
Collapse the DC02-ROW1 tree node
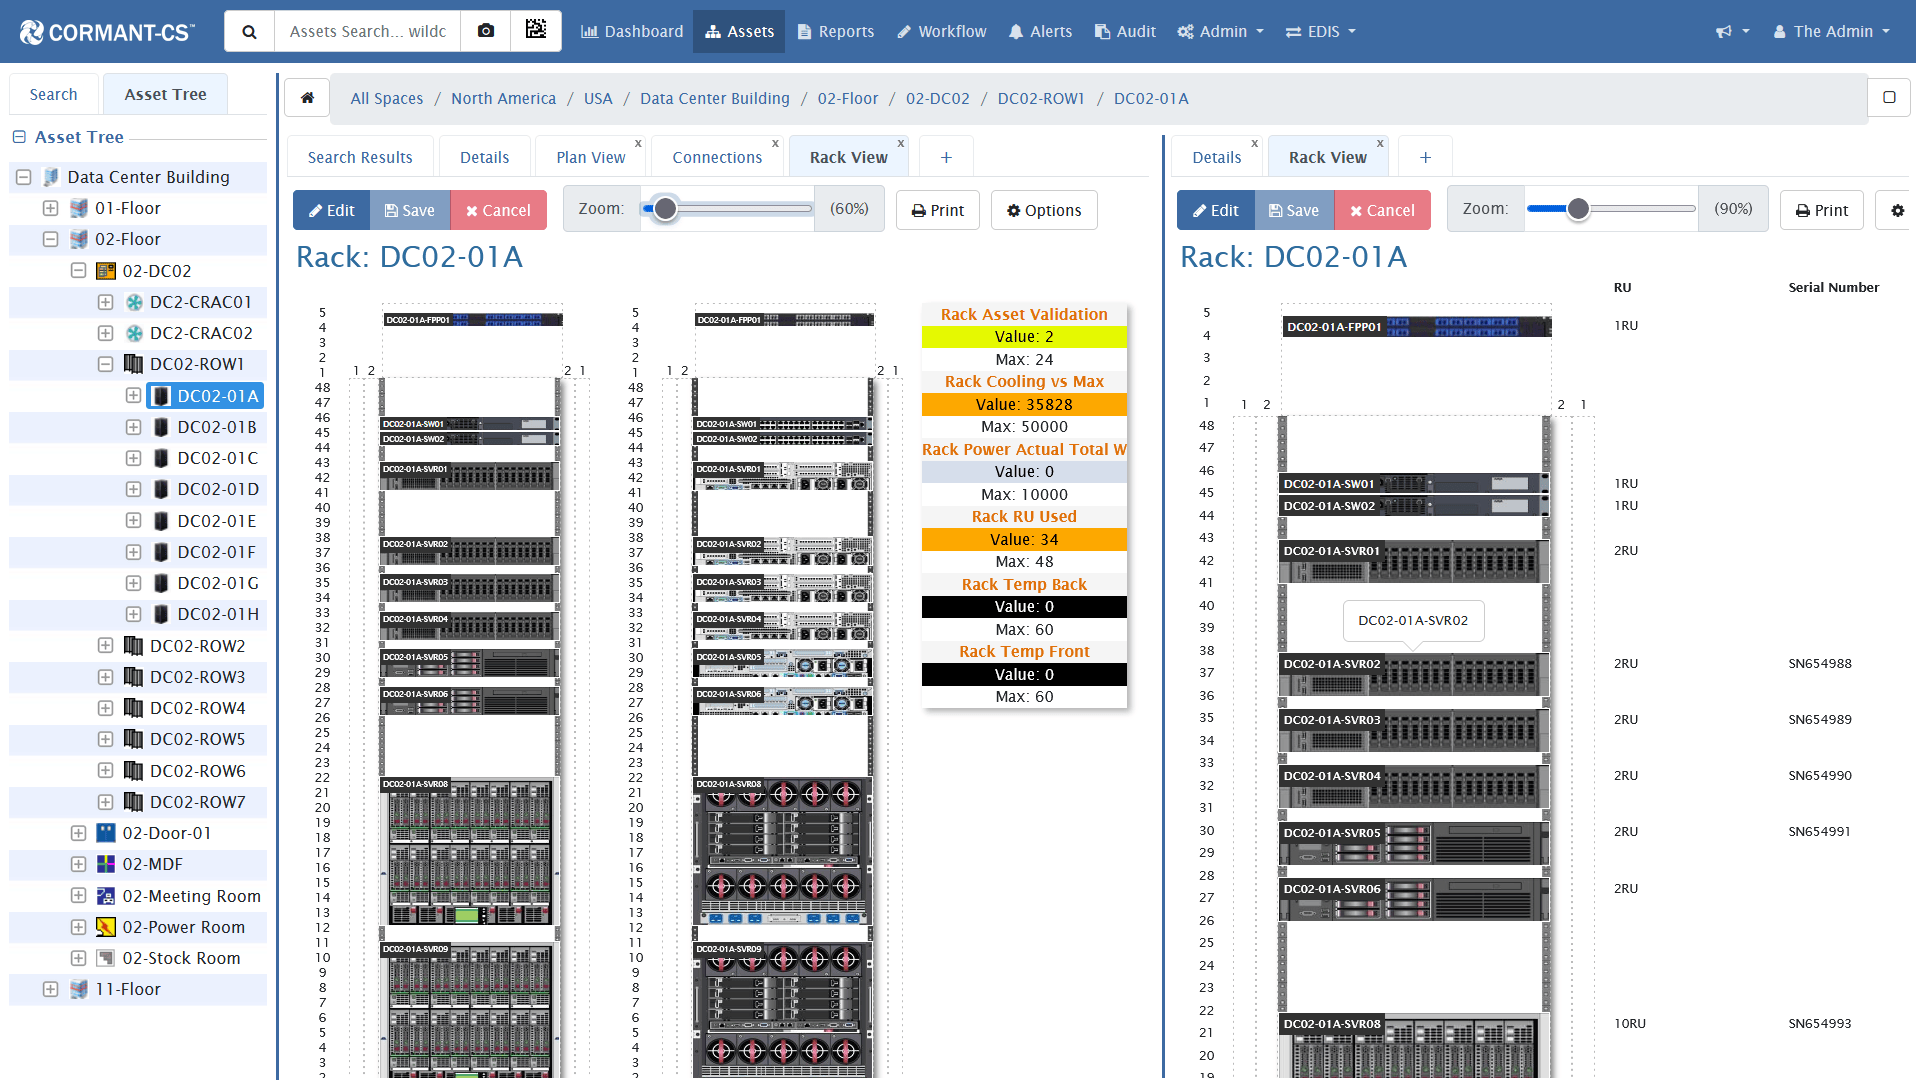pos(105,364)
